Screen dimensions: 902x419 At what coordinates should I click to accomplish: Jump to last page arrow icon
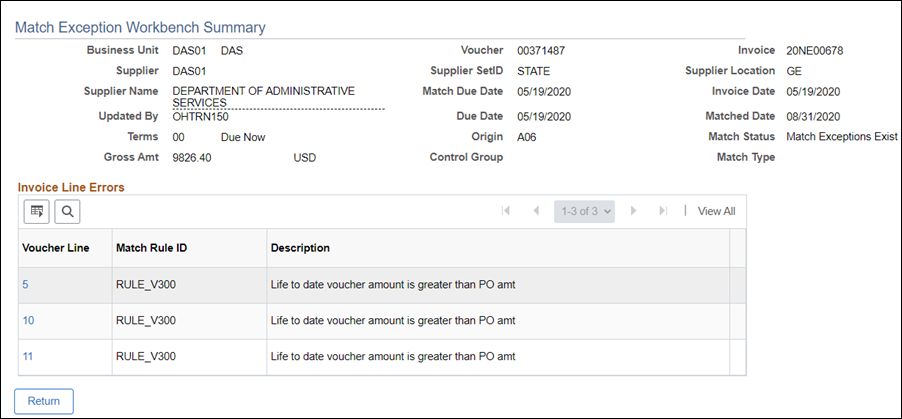(x=663, y=211)
